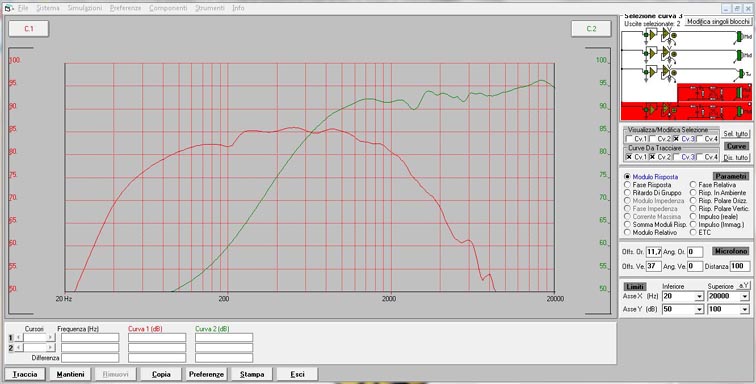The width and height of the screenshot is (756, 384).
Task: Select the second Mid speaker driver icon
Action: (x=740, y=55)
